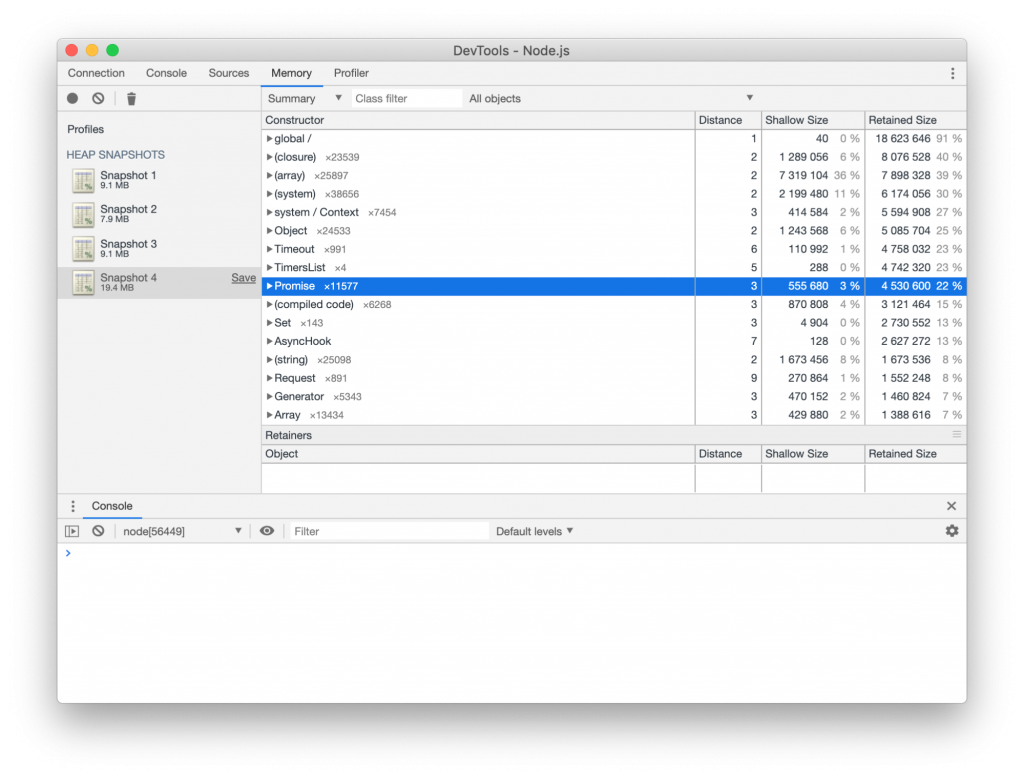The height and width of the screenshot is (779, 1024).
Task: Sort by Shallow Size in constructor table
Action: (x=813, y=120)
